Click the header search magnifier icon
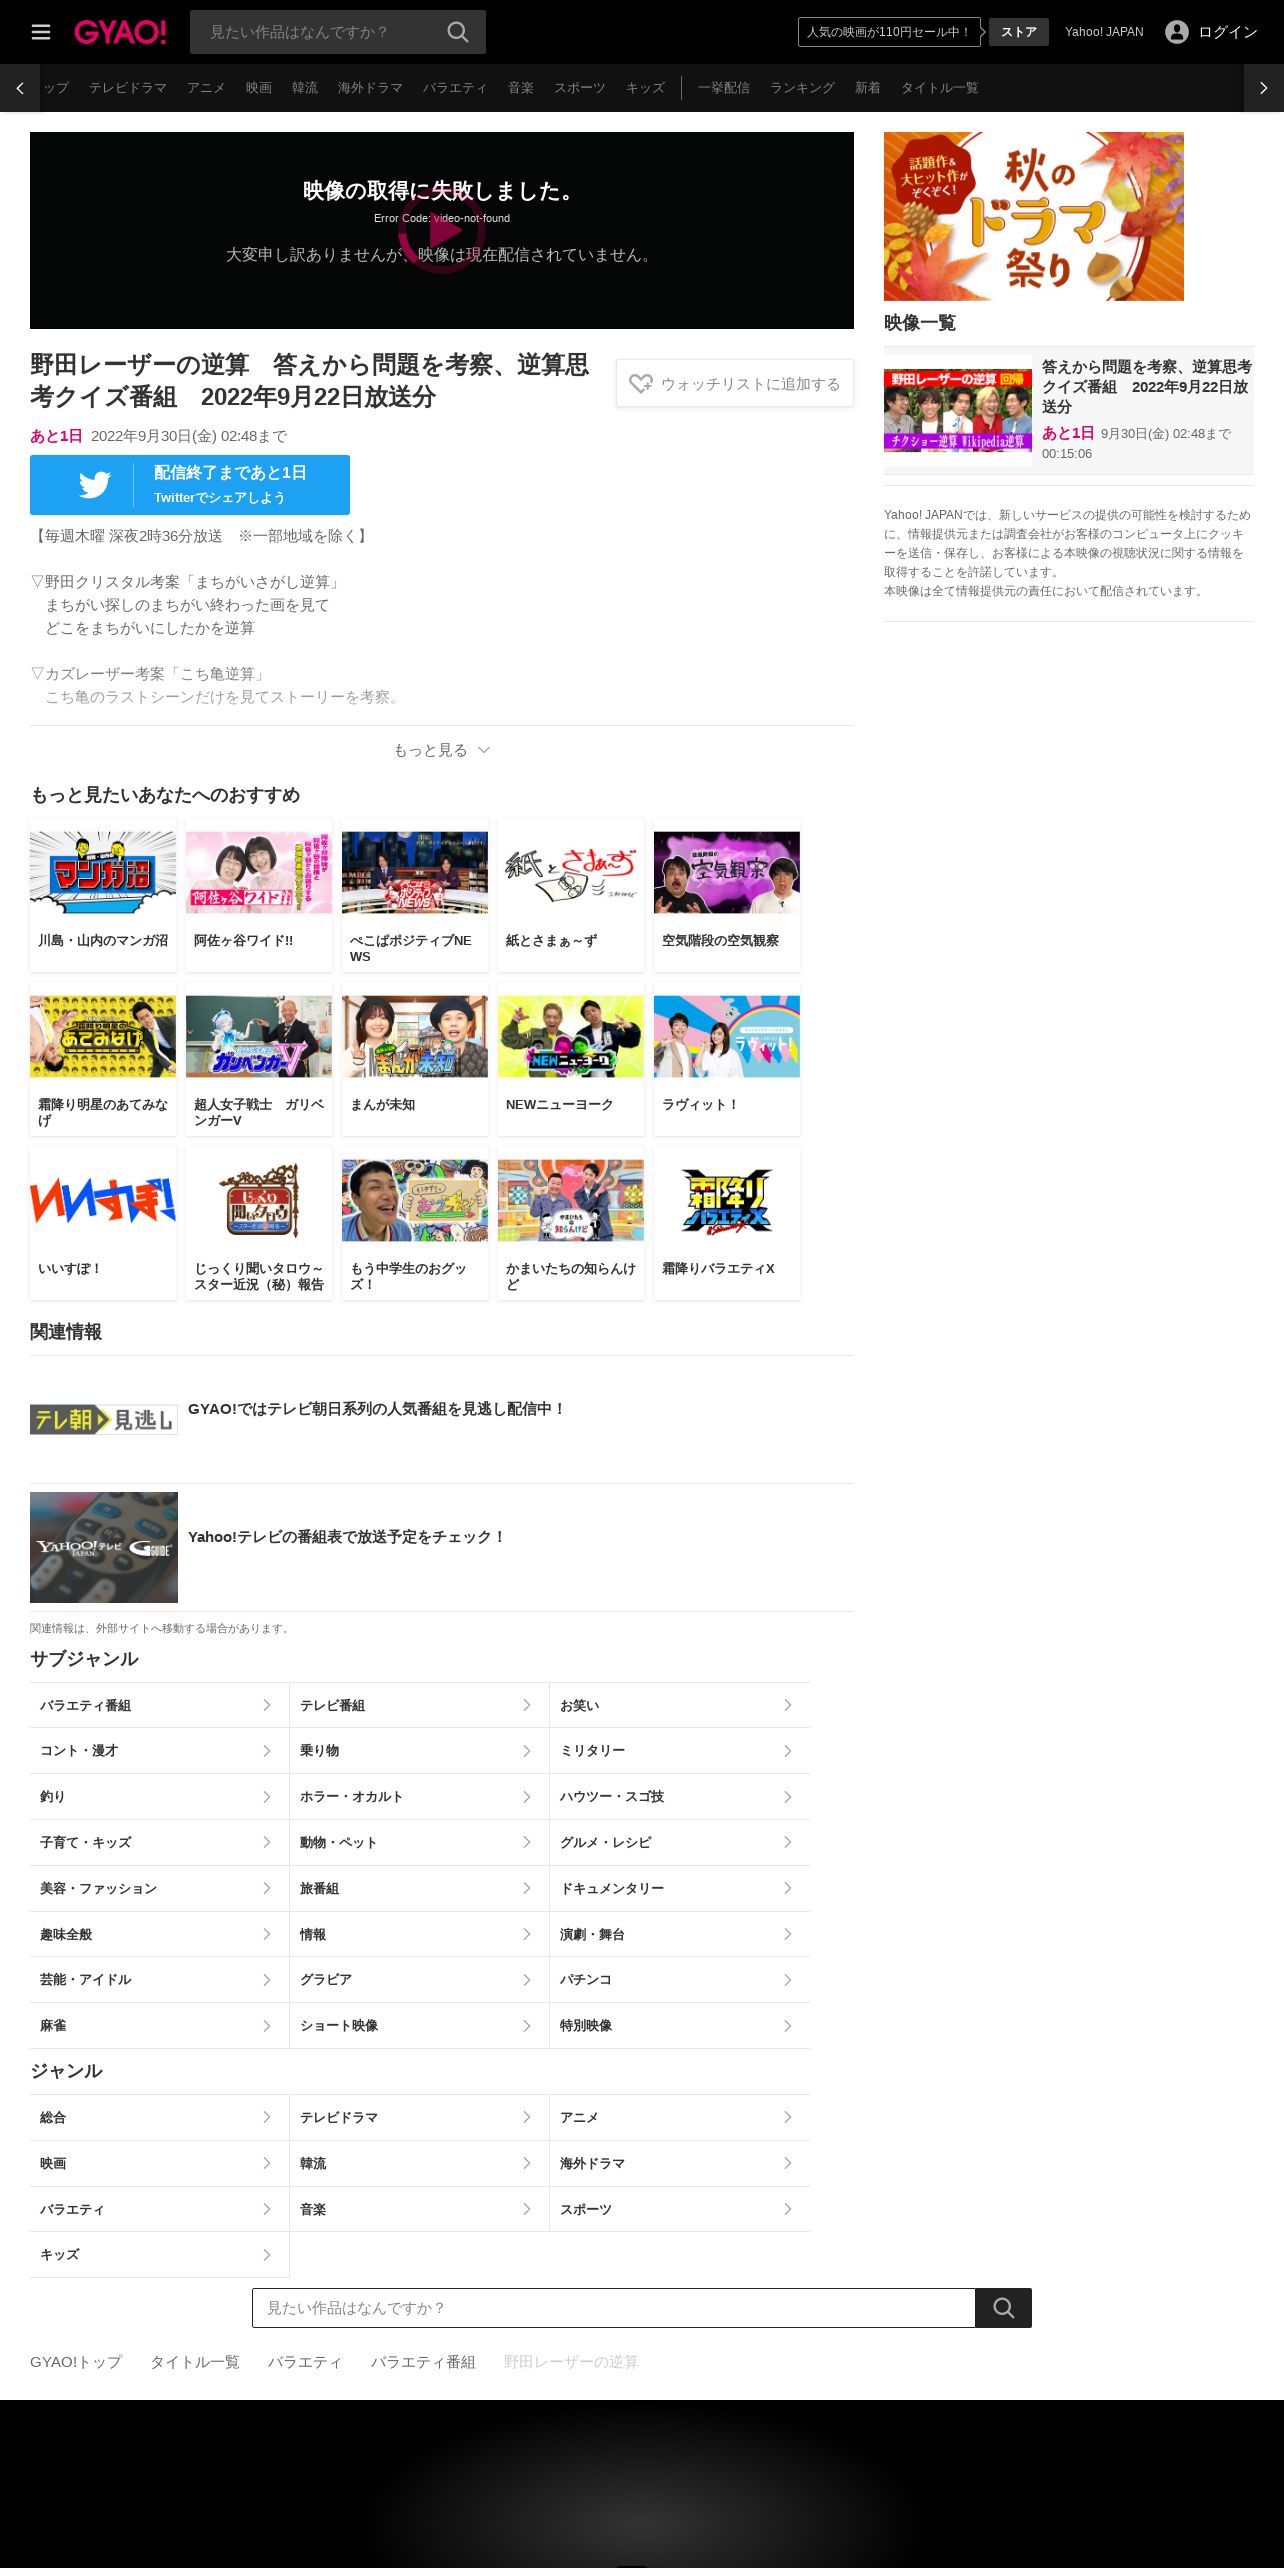The image size is (1284, 2568). tap(458, 32)
